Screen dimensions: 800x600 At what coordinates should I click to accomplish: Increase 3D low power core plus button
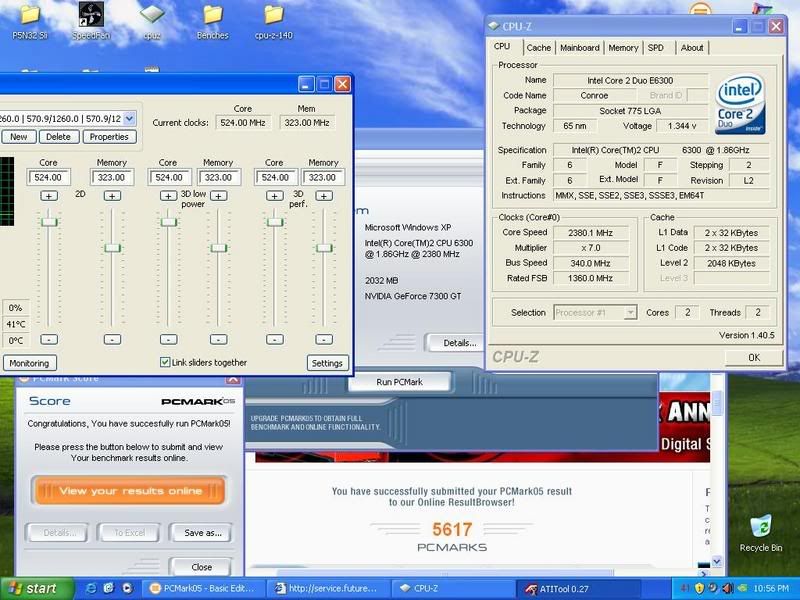point(168,196)
